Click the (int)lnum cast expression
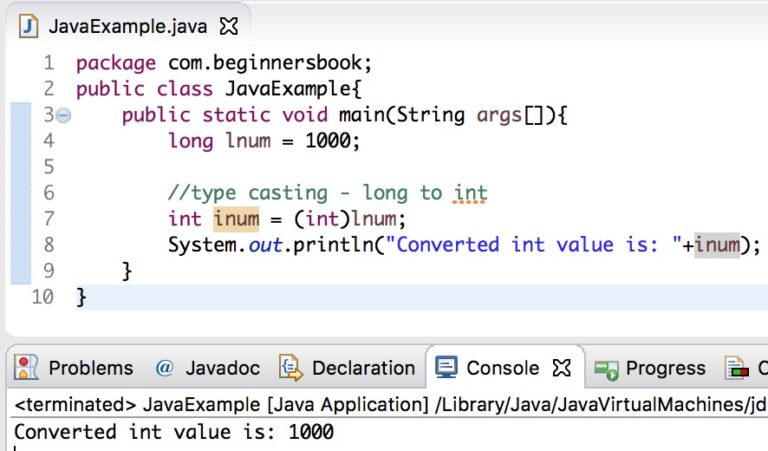The height and width of the screenshot is (451, 768). (x=345, y=218)
